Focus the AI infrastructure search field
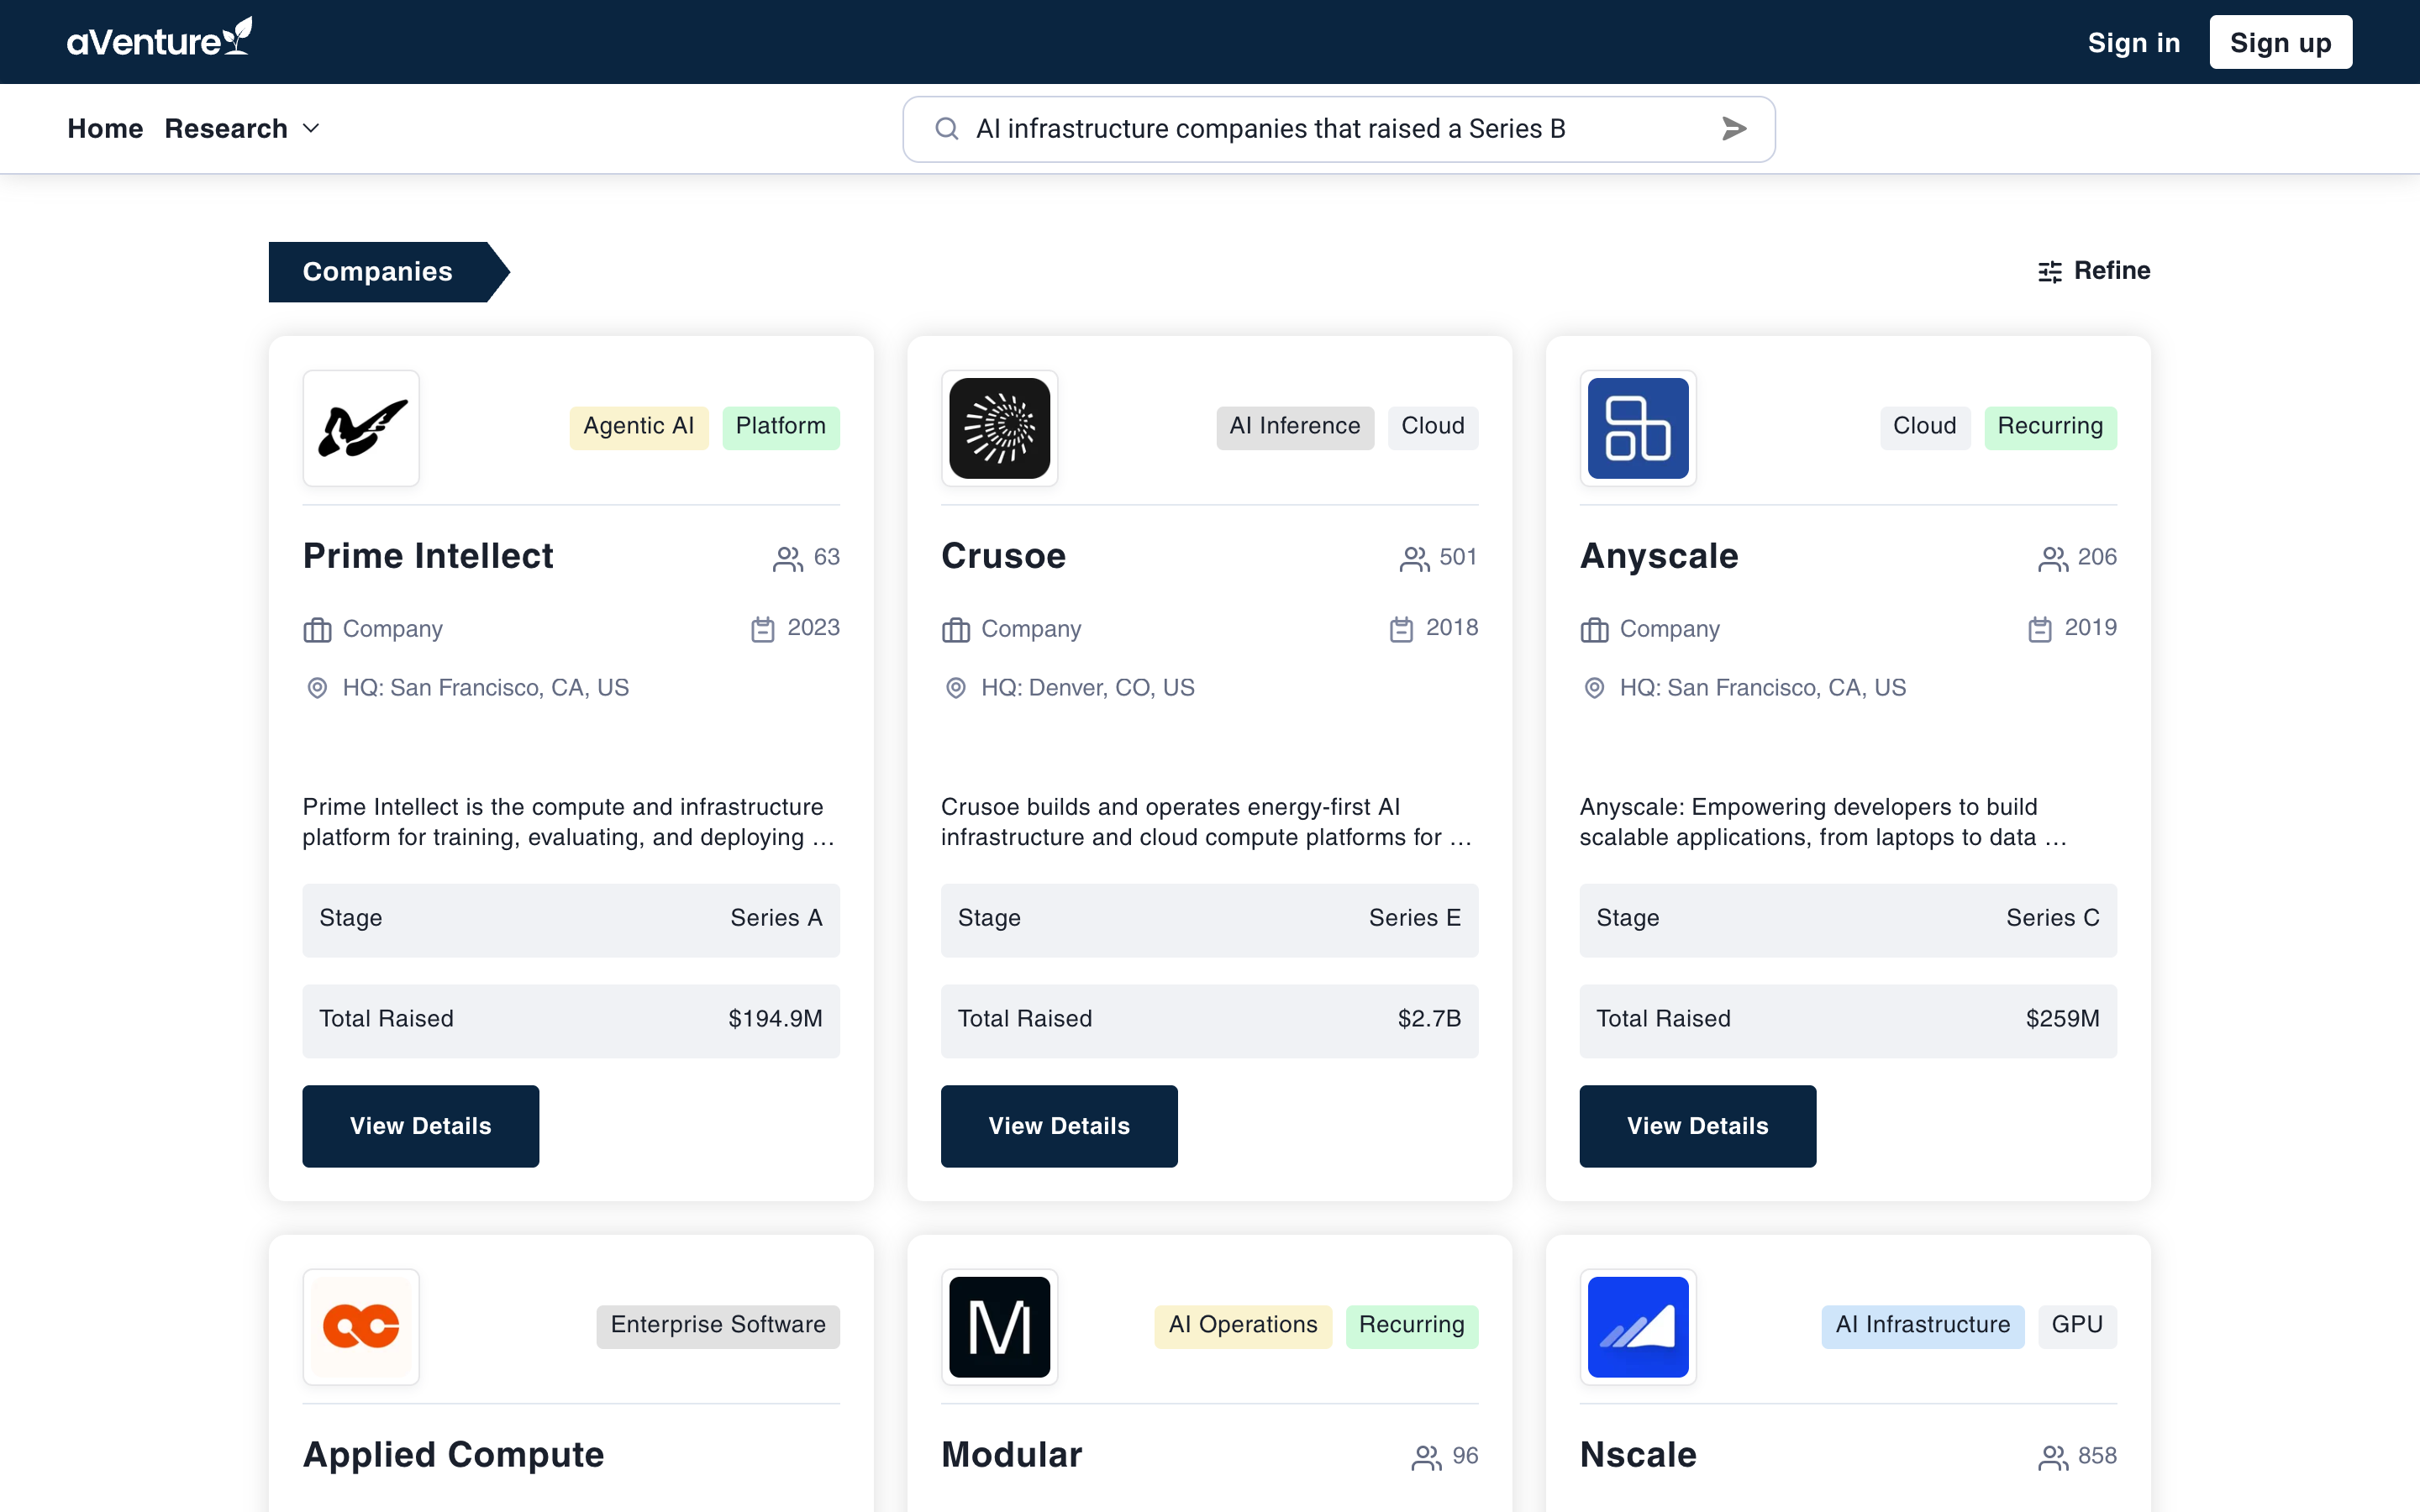2420x1512 pixels. coord(1339,129)
